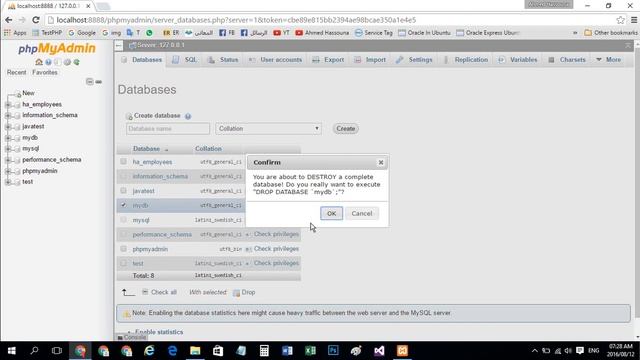640x360 pixels.
Task: Open Microsoft Edge from the taskbar
Action: pyautogui.click(x=172, y=351)
